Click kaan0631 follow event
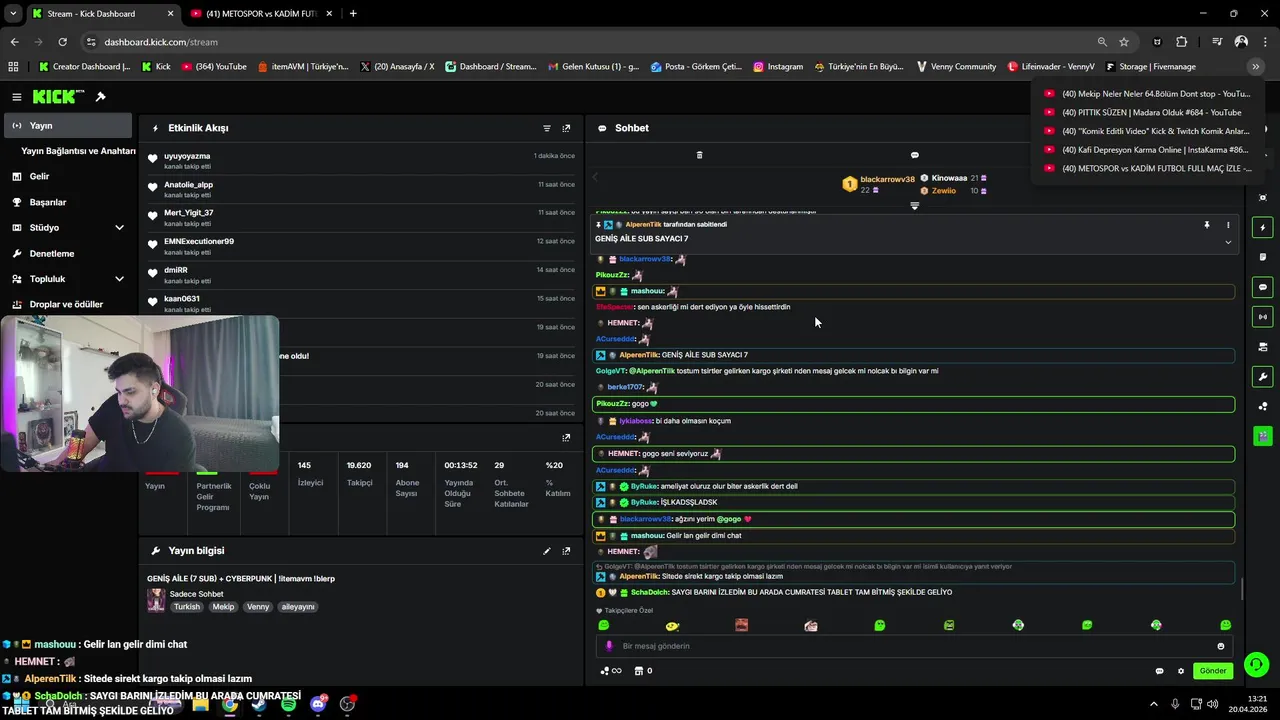This screenshot has width=1280, height=720. (361, 303)
